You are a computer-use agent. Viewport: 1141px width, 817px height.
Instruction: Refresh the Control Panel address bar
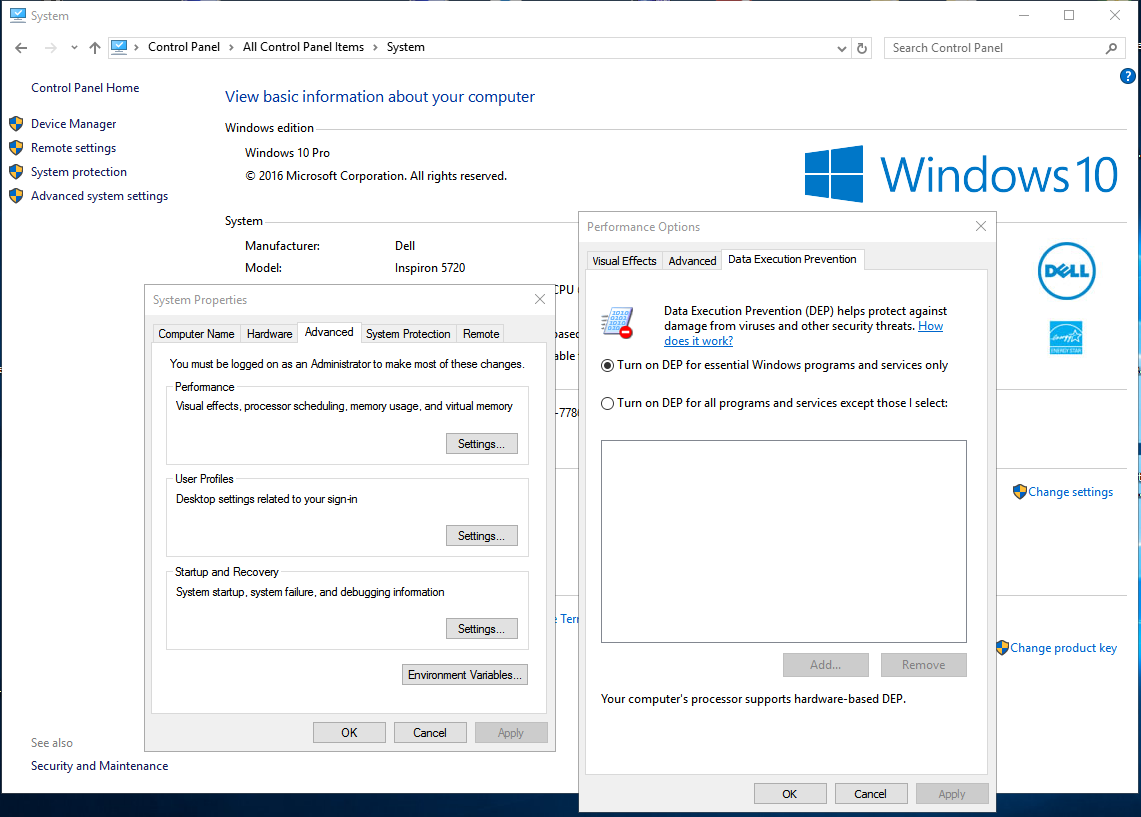[x=862, y=47]
